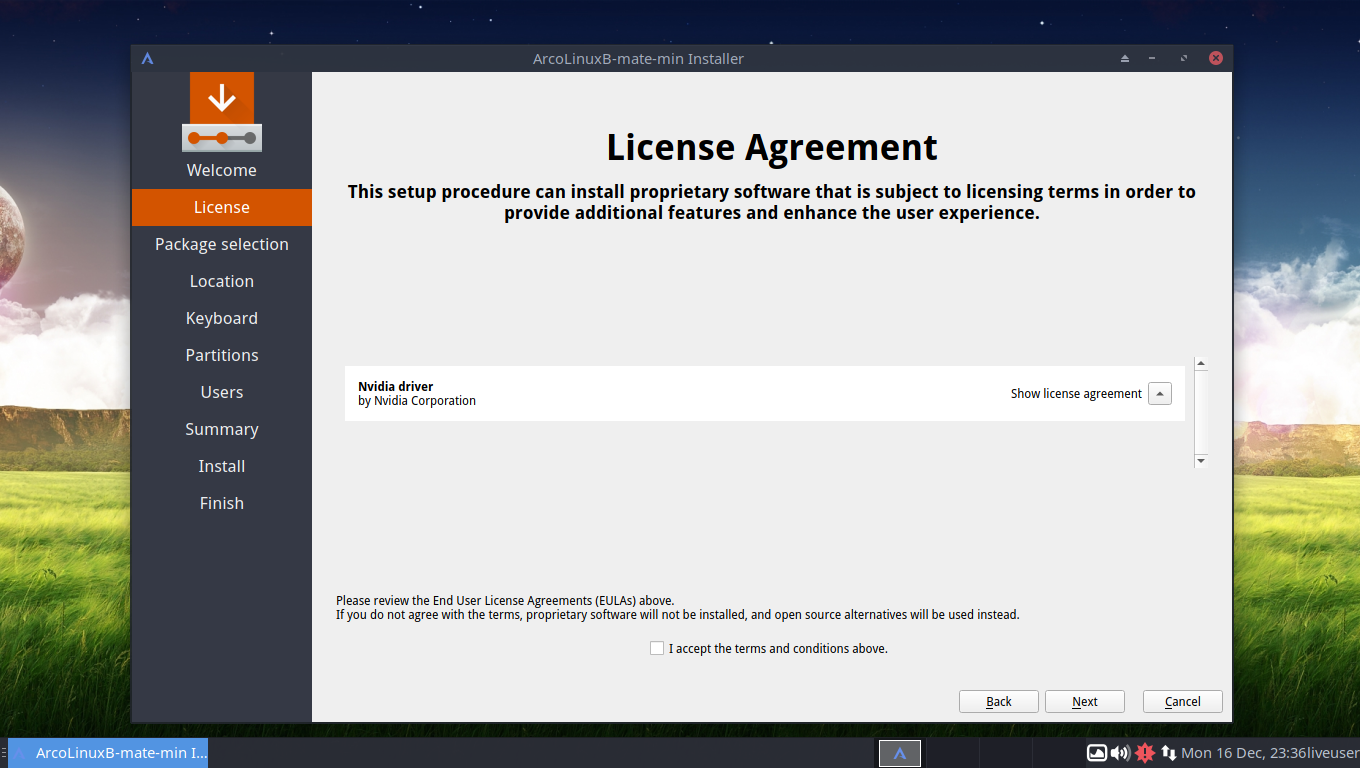
Task: Open the Arco icon button in taskbar center
Action: coord(900,753)
